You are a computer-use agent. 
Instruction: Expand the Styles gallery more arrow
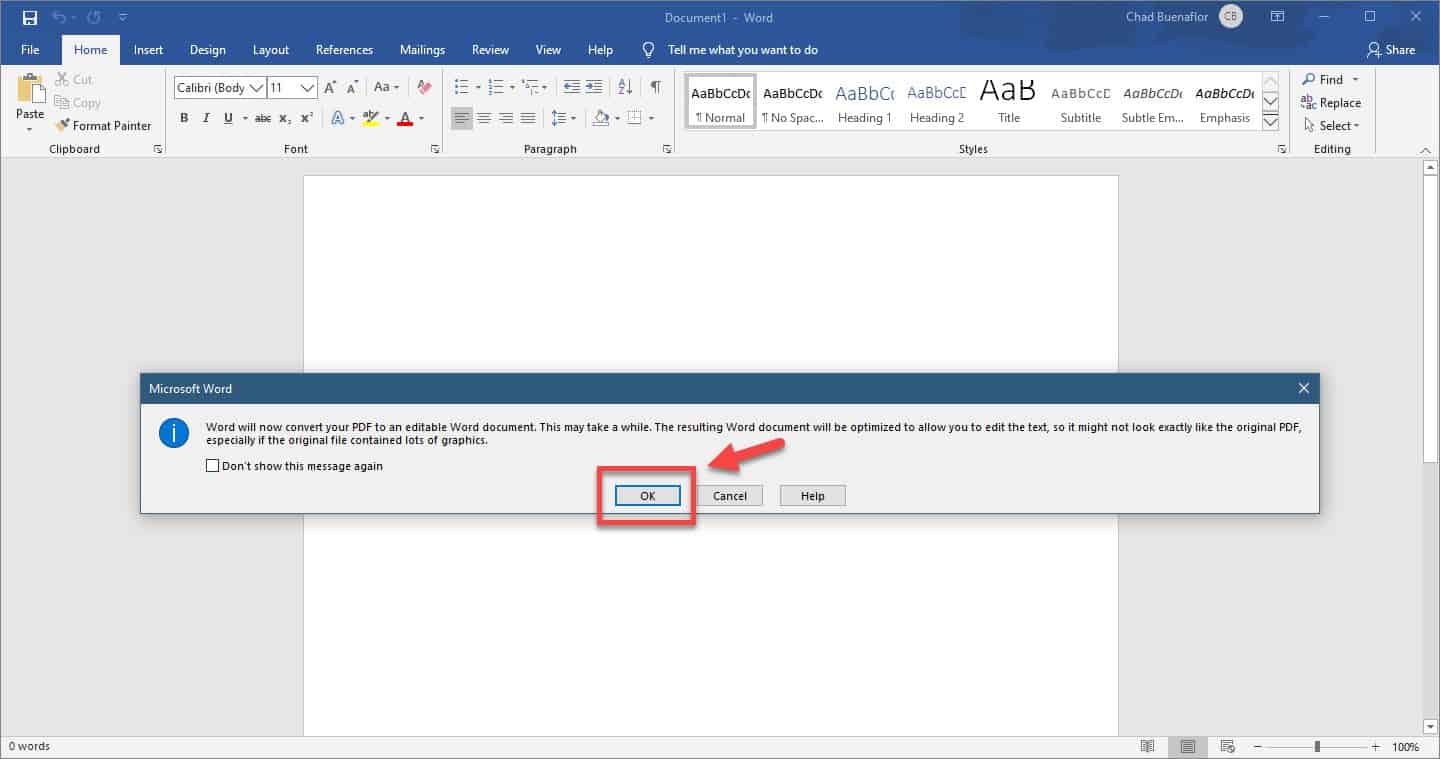[x=1271, y=122]
